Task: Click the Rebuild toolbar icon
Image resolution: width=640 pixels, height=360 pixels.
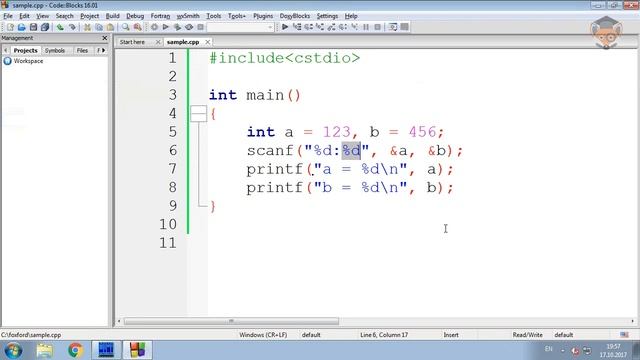Action: (189, 27)
